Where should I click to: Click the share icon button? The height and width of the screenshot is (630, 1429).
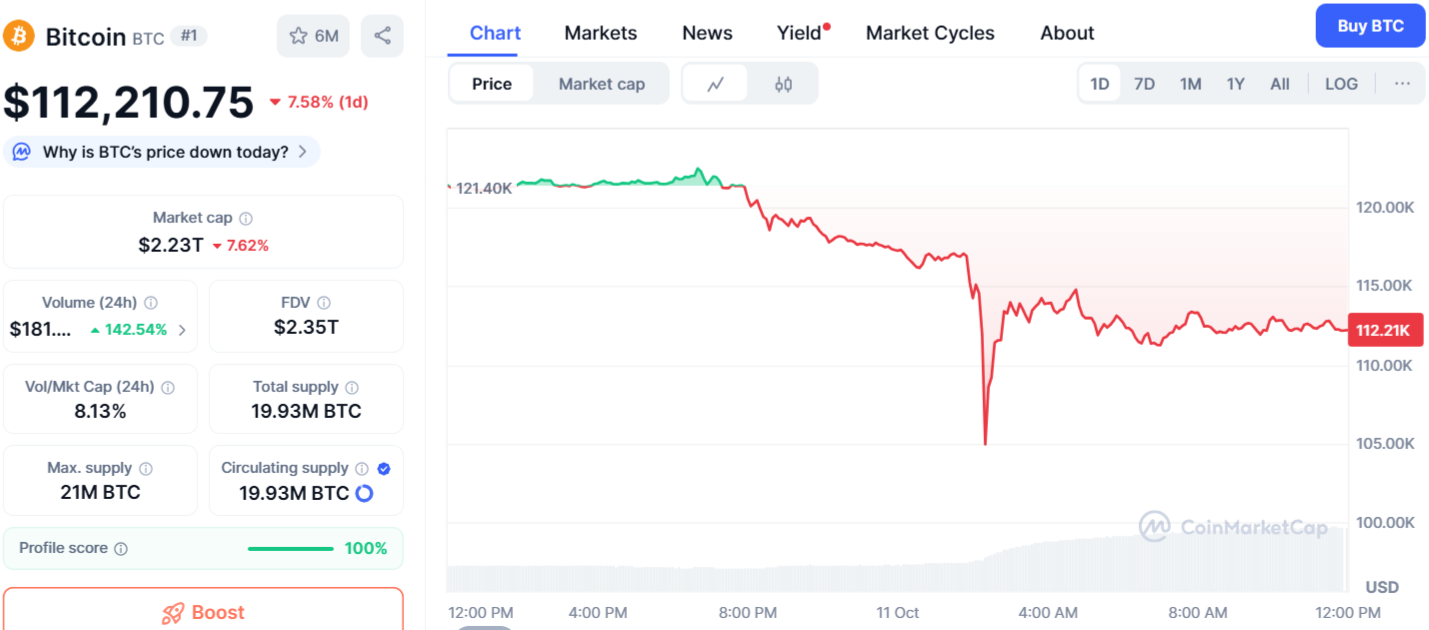point(382,36)
